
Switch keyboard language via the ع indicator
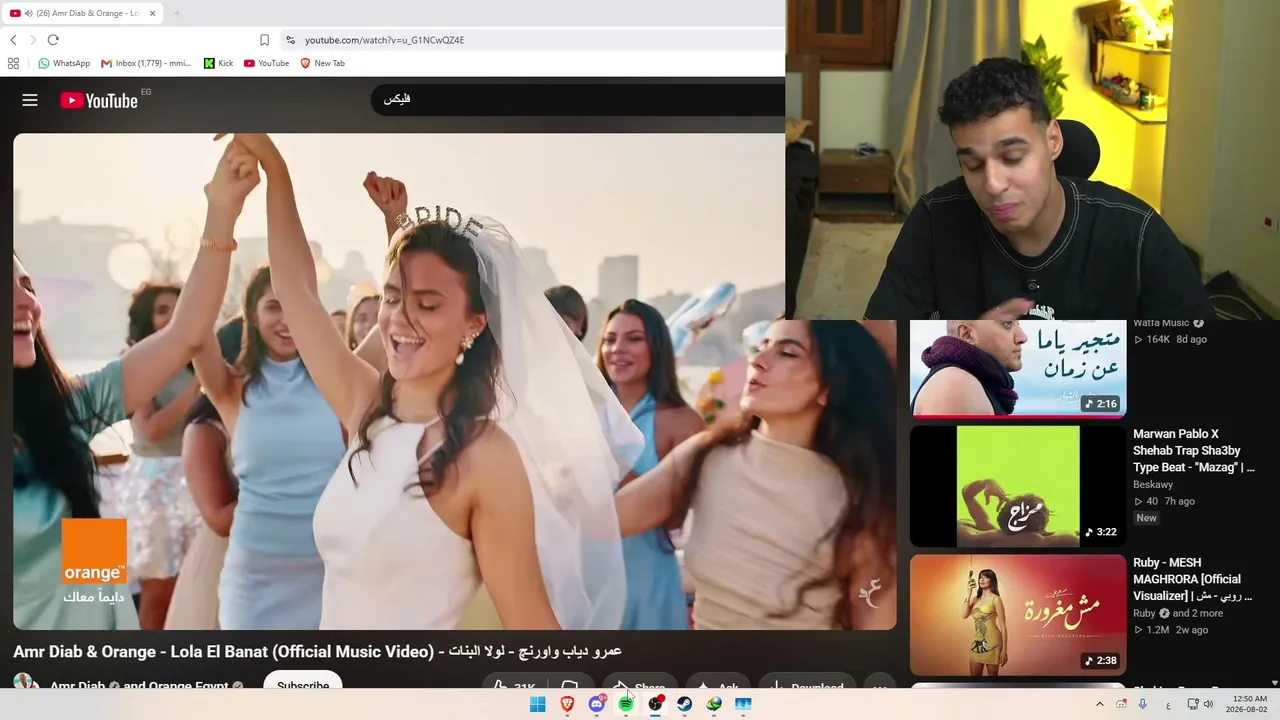[x=1168, y=705]
